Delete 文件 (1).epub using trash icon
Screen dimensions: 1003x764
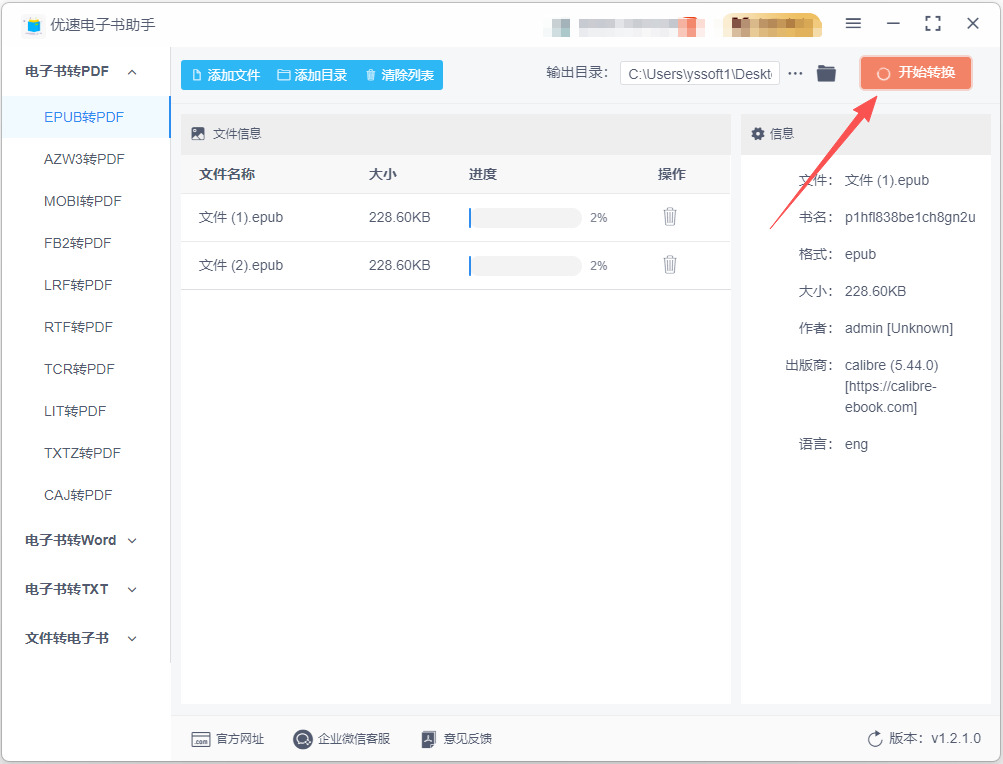coord(670,217)
